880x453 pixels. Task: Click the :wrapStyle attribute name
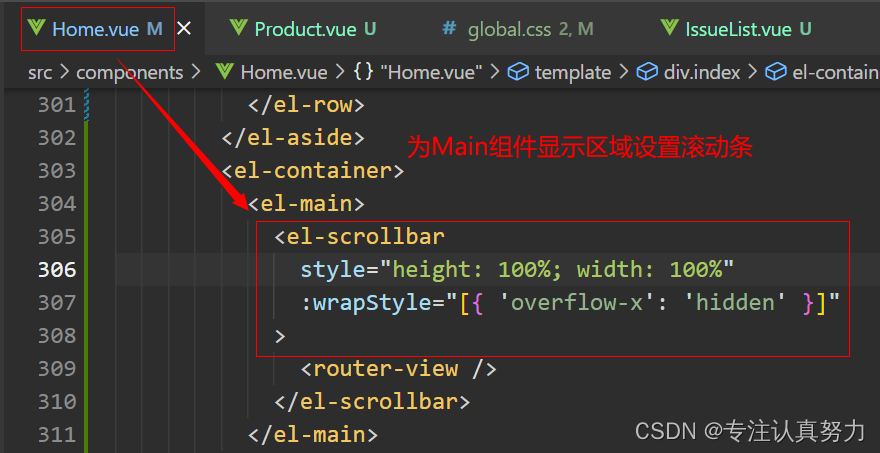(x=365, y=303)
